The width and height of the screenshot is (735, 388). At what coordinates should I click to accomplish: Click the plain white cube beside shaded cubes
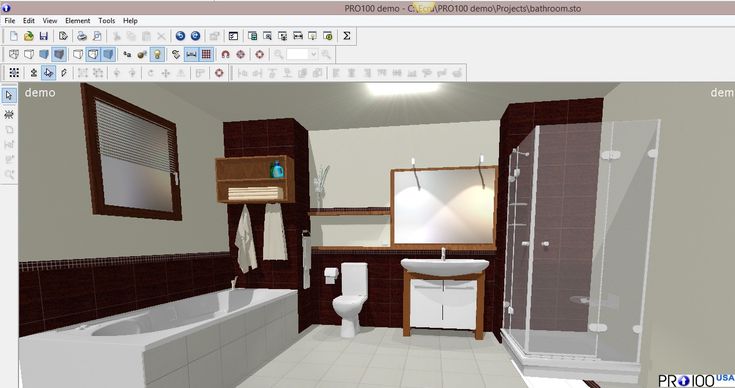click(x=78, y=54)
